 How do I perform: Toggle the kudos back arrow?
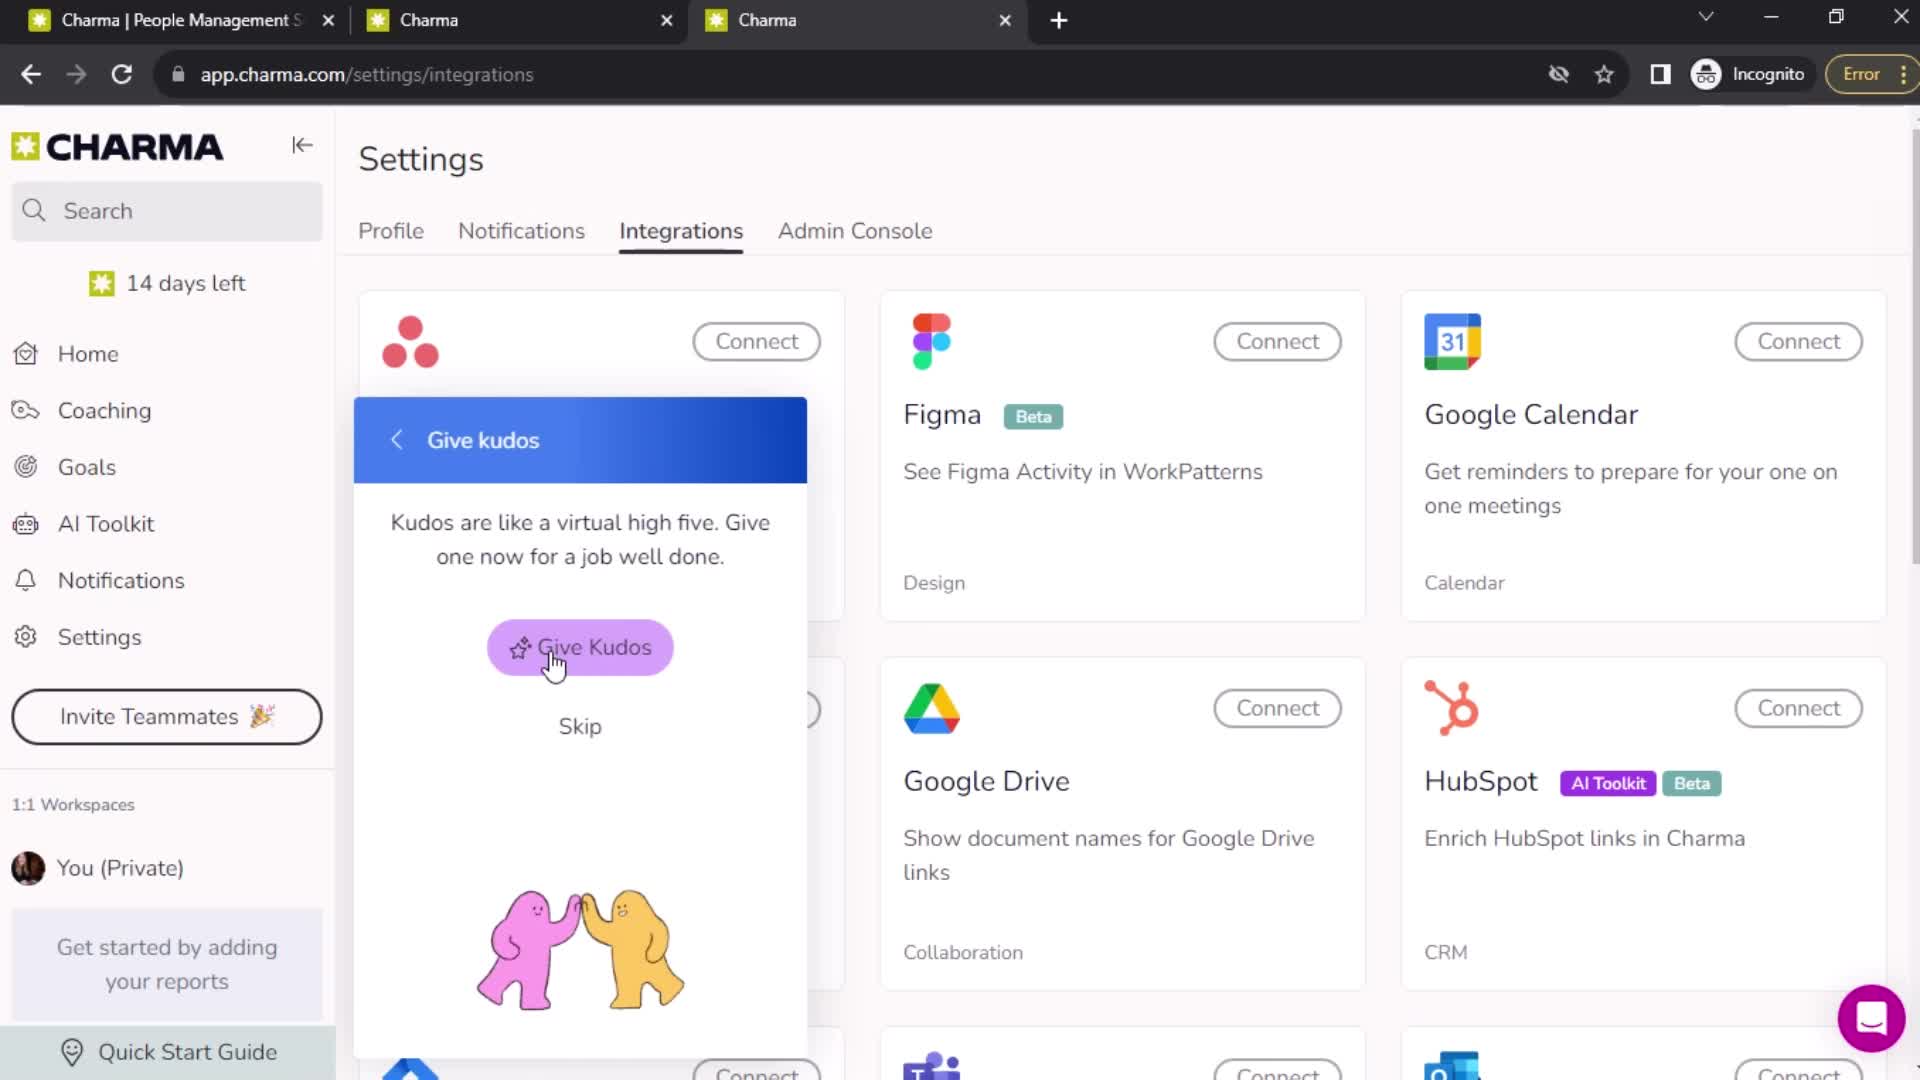click(x=396, y=439)
